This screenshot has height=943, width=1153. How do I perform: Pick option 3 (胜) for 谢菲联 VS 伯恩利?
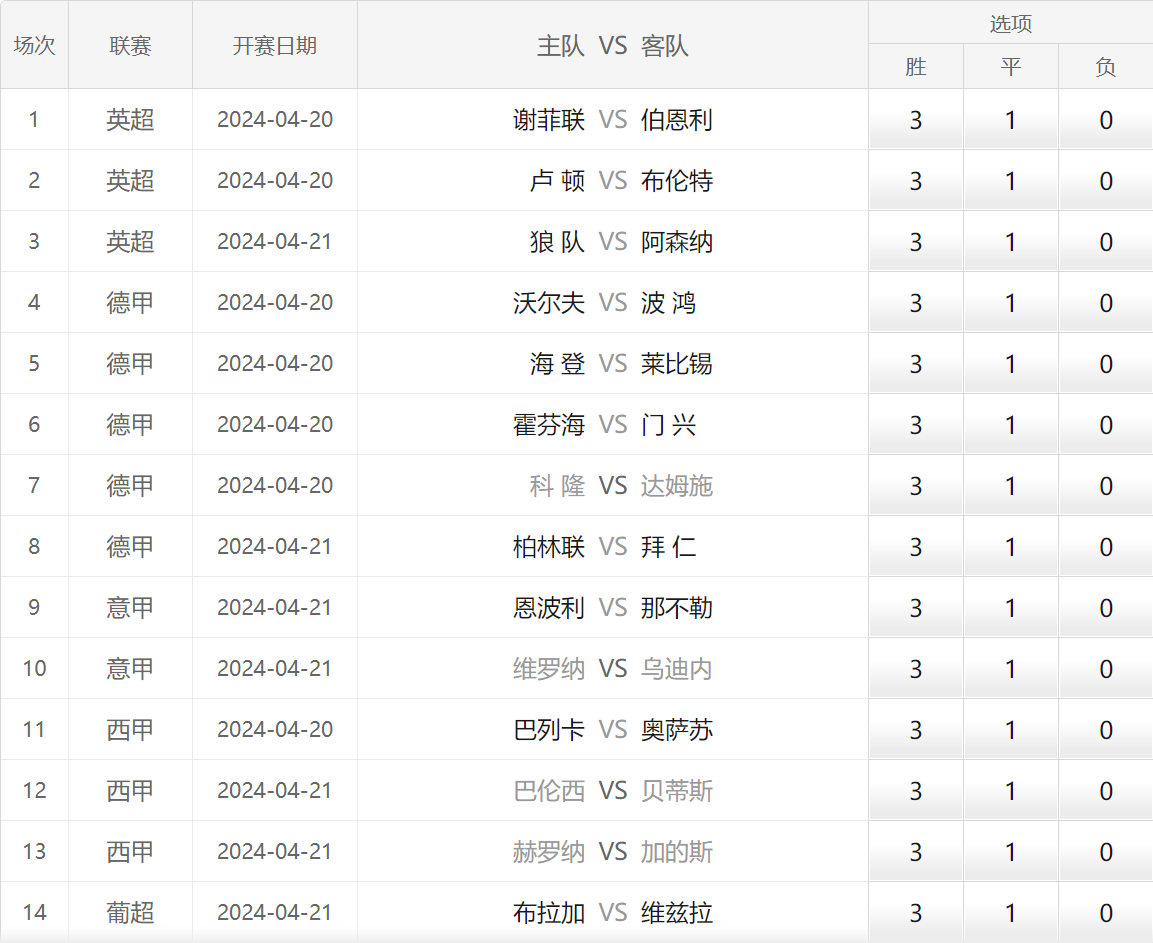pyautogui.click(x=915, y=120)
